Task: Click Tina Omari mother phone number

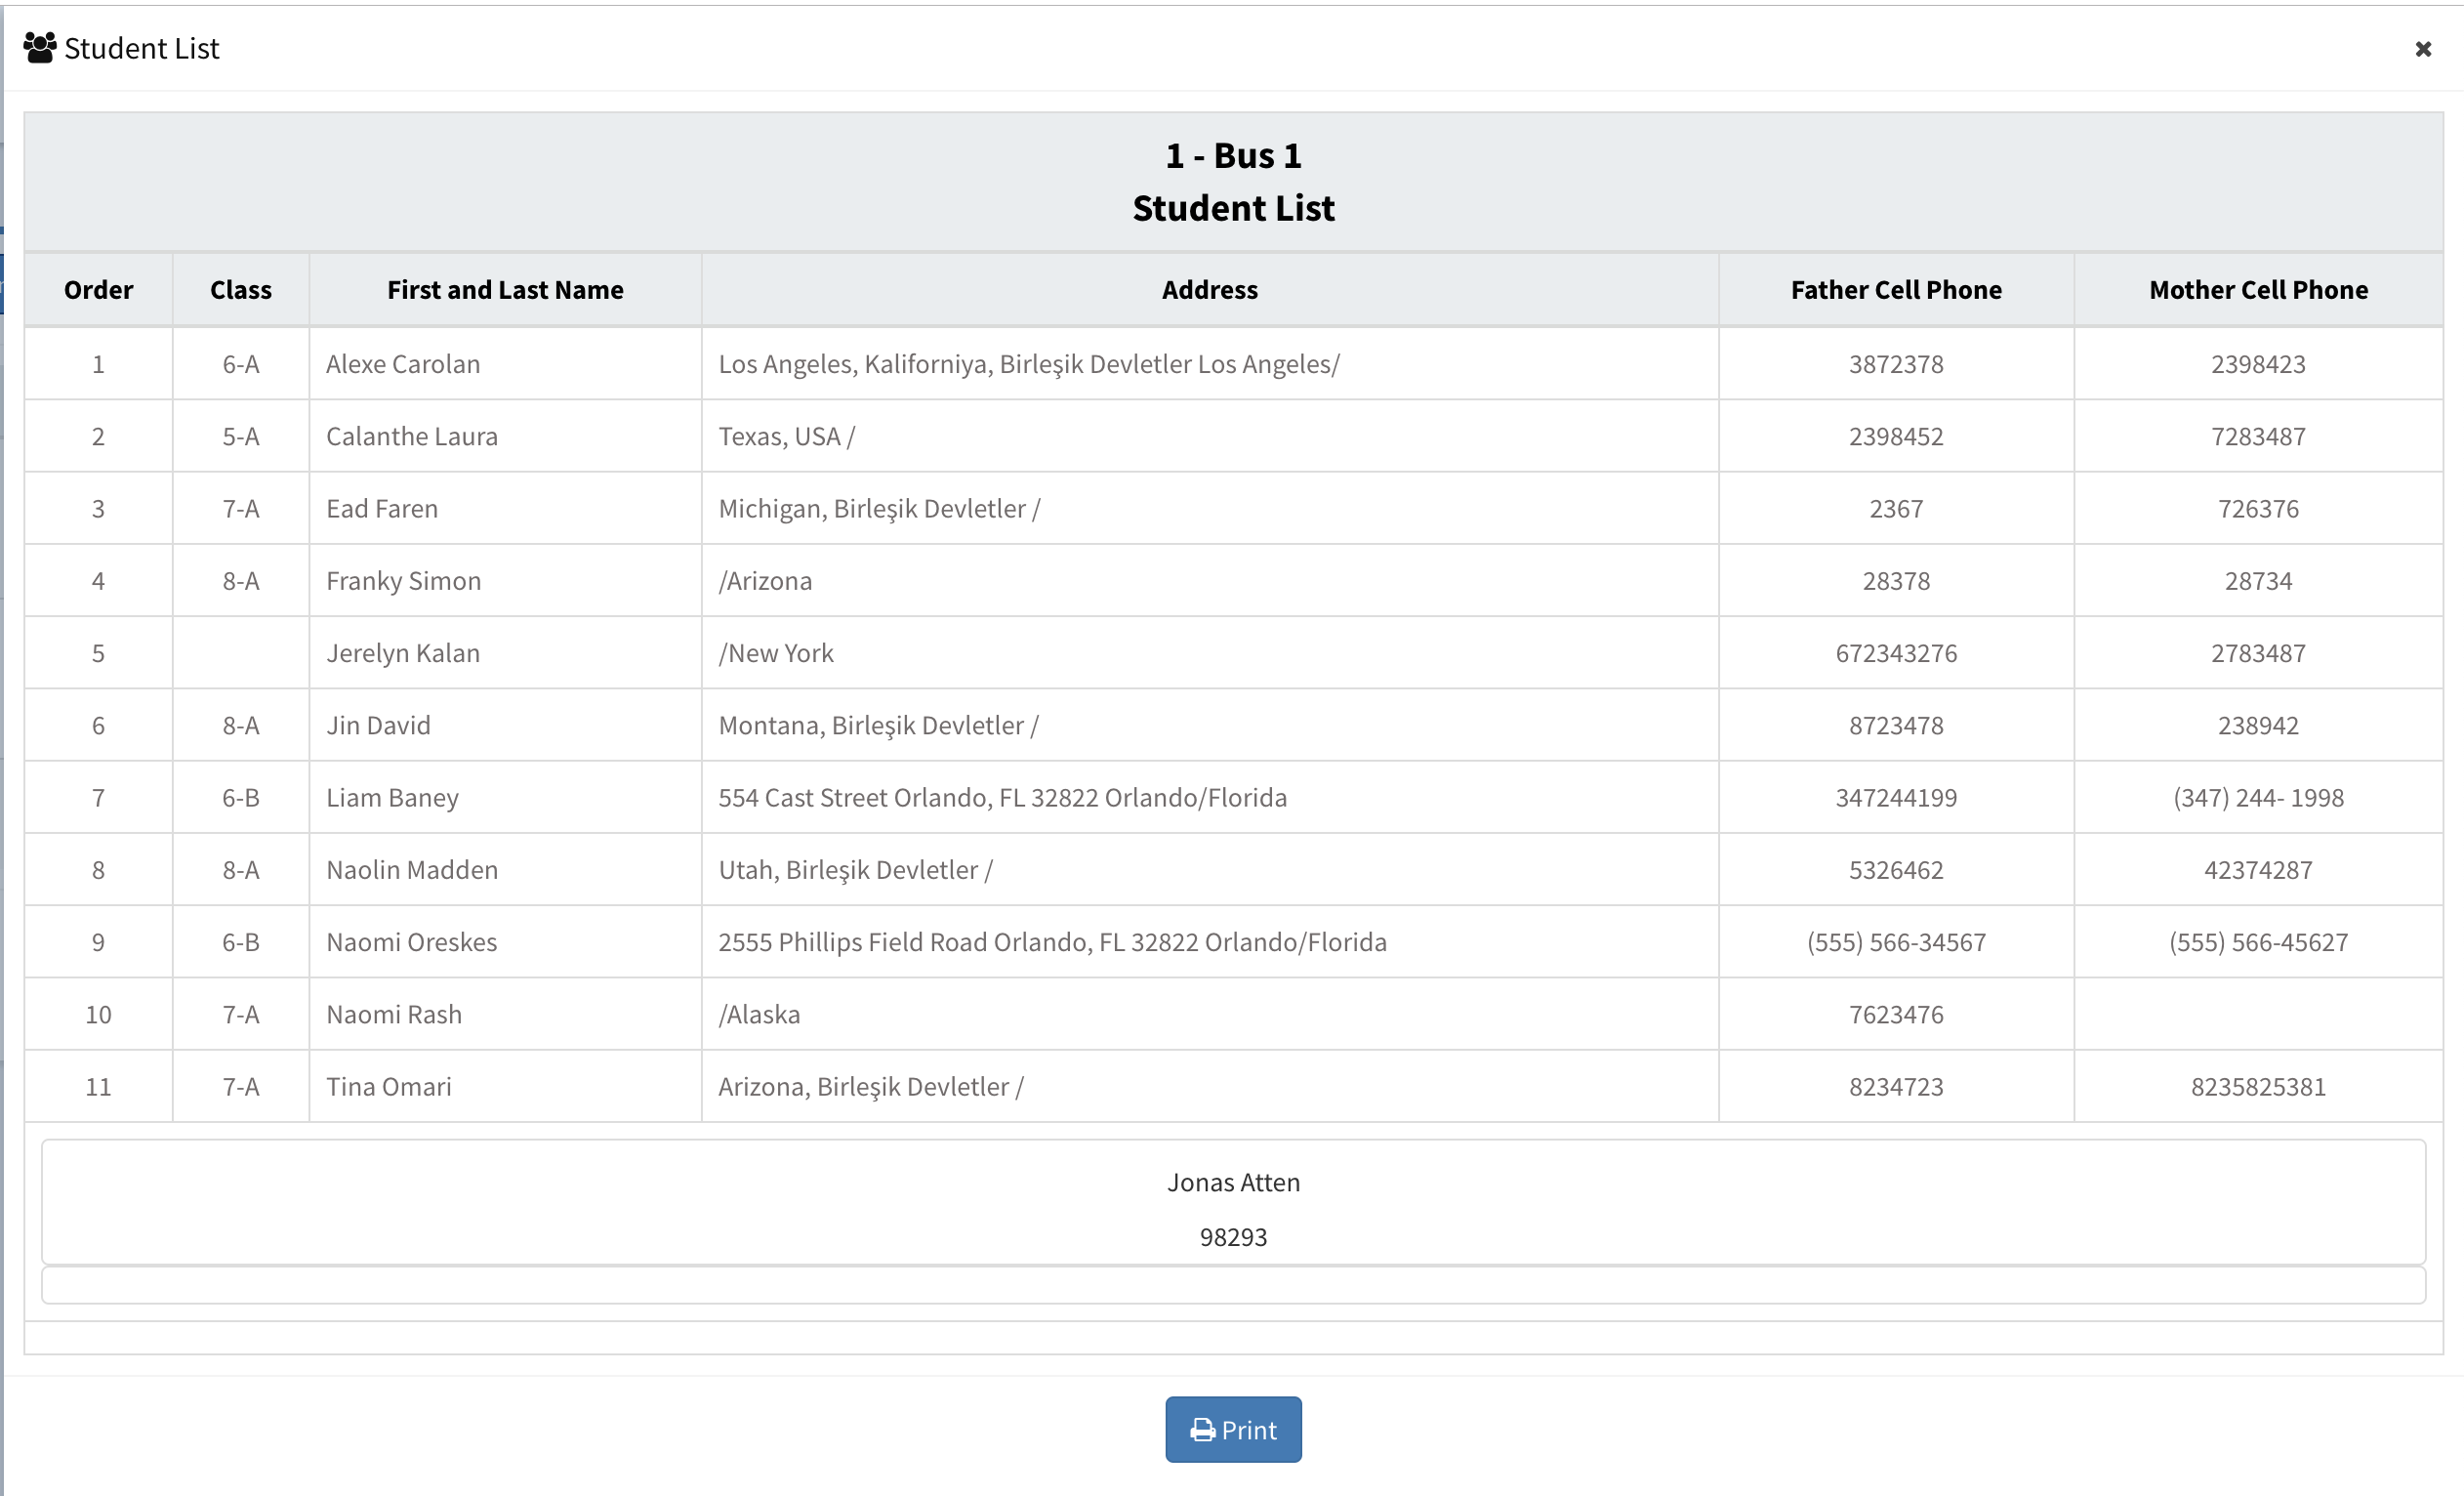Action: (2257, 1087)
